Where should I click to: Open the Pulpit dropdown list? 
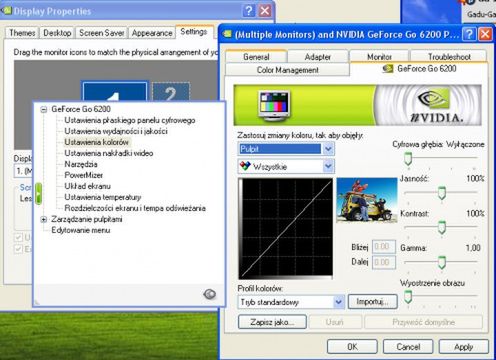[x=328, y=149]
